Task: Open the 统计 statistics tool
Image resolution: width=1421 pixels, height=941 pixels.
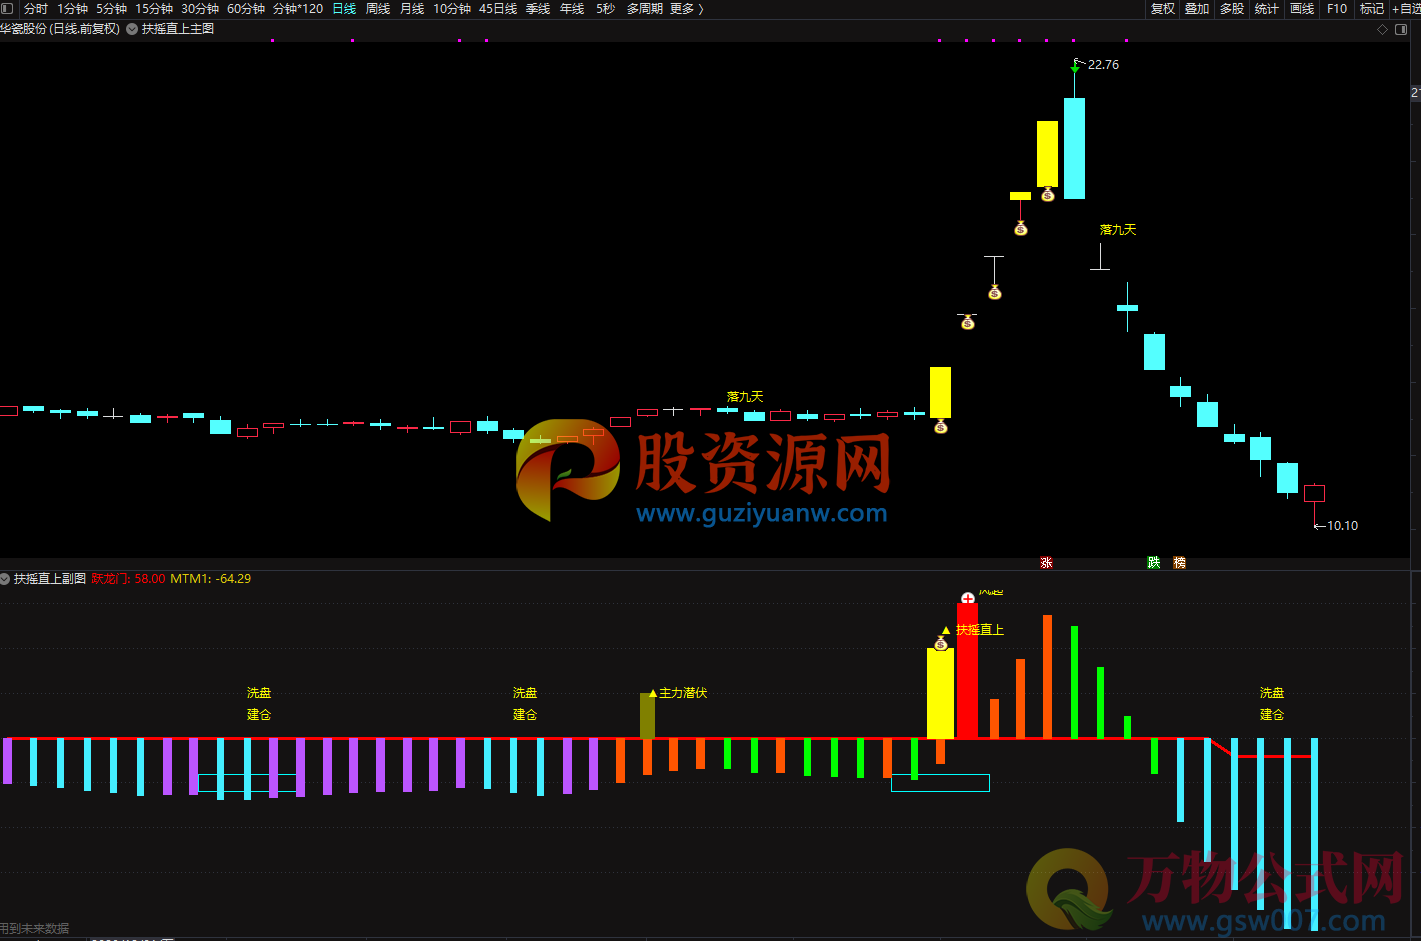Action: pos(1267,8)
